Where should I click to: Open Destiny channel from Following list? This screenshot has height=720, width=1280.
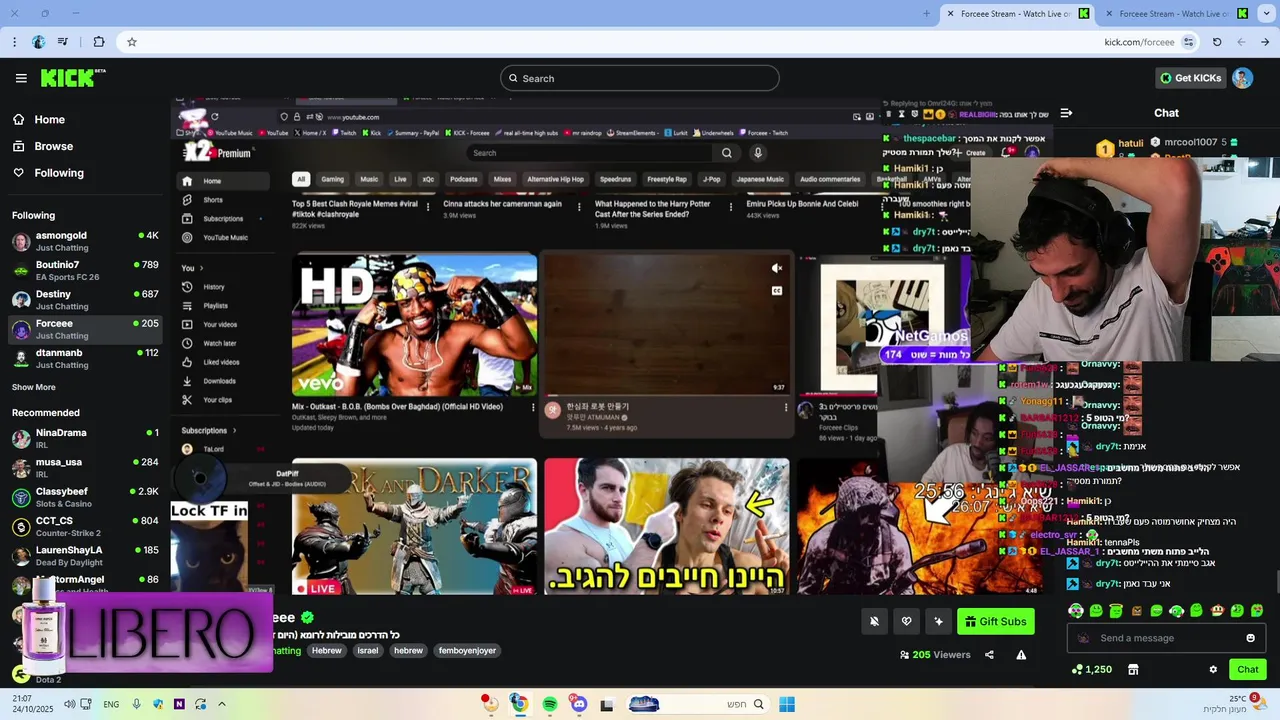85,300
